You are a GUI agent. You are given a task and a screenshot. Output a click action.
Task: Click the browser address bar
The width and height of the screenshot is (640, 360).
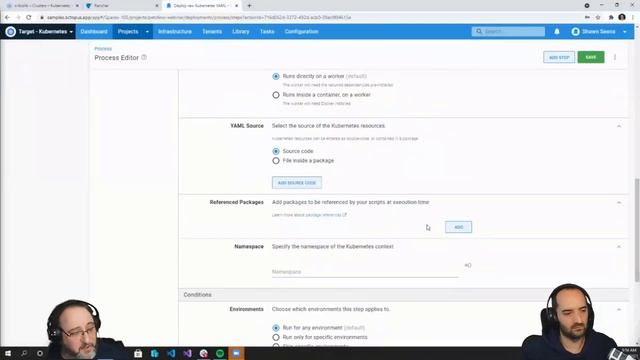[310, 18]
